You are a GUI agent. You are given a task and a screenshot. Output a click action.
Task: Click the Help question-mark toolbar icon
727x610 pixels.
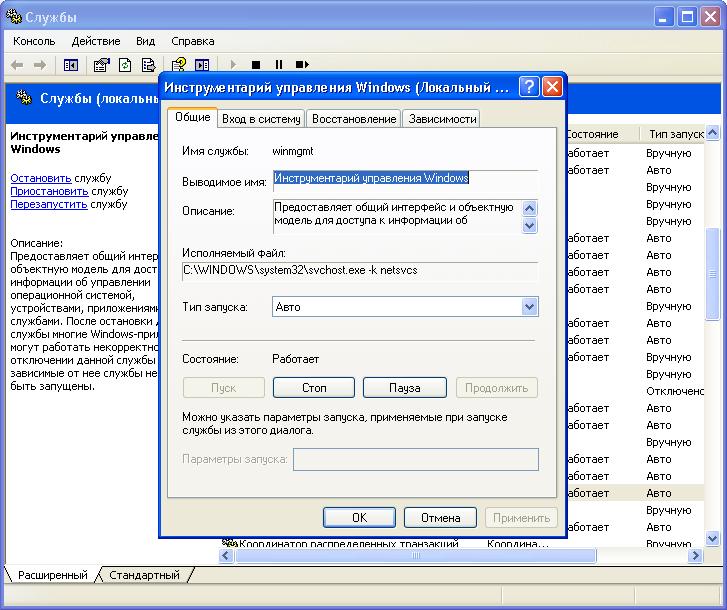179,65
